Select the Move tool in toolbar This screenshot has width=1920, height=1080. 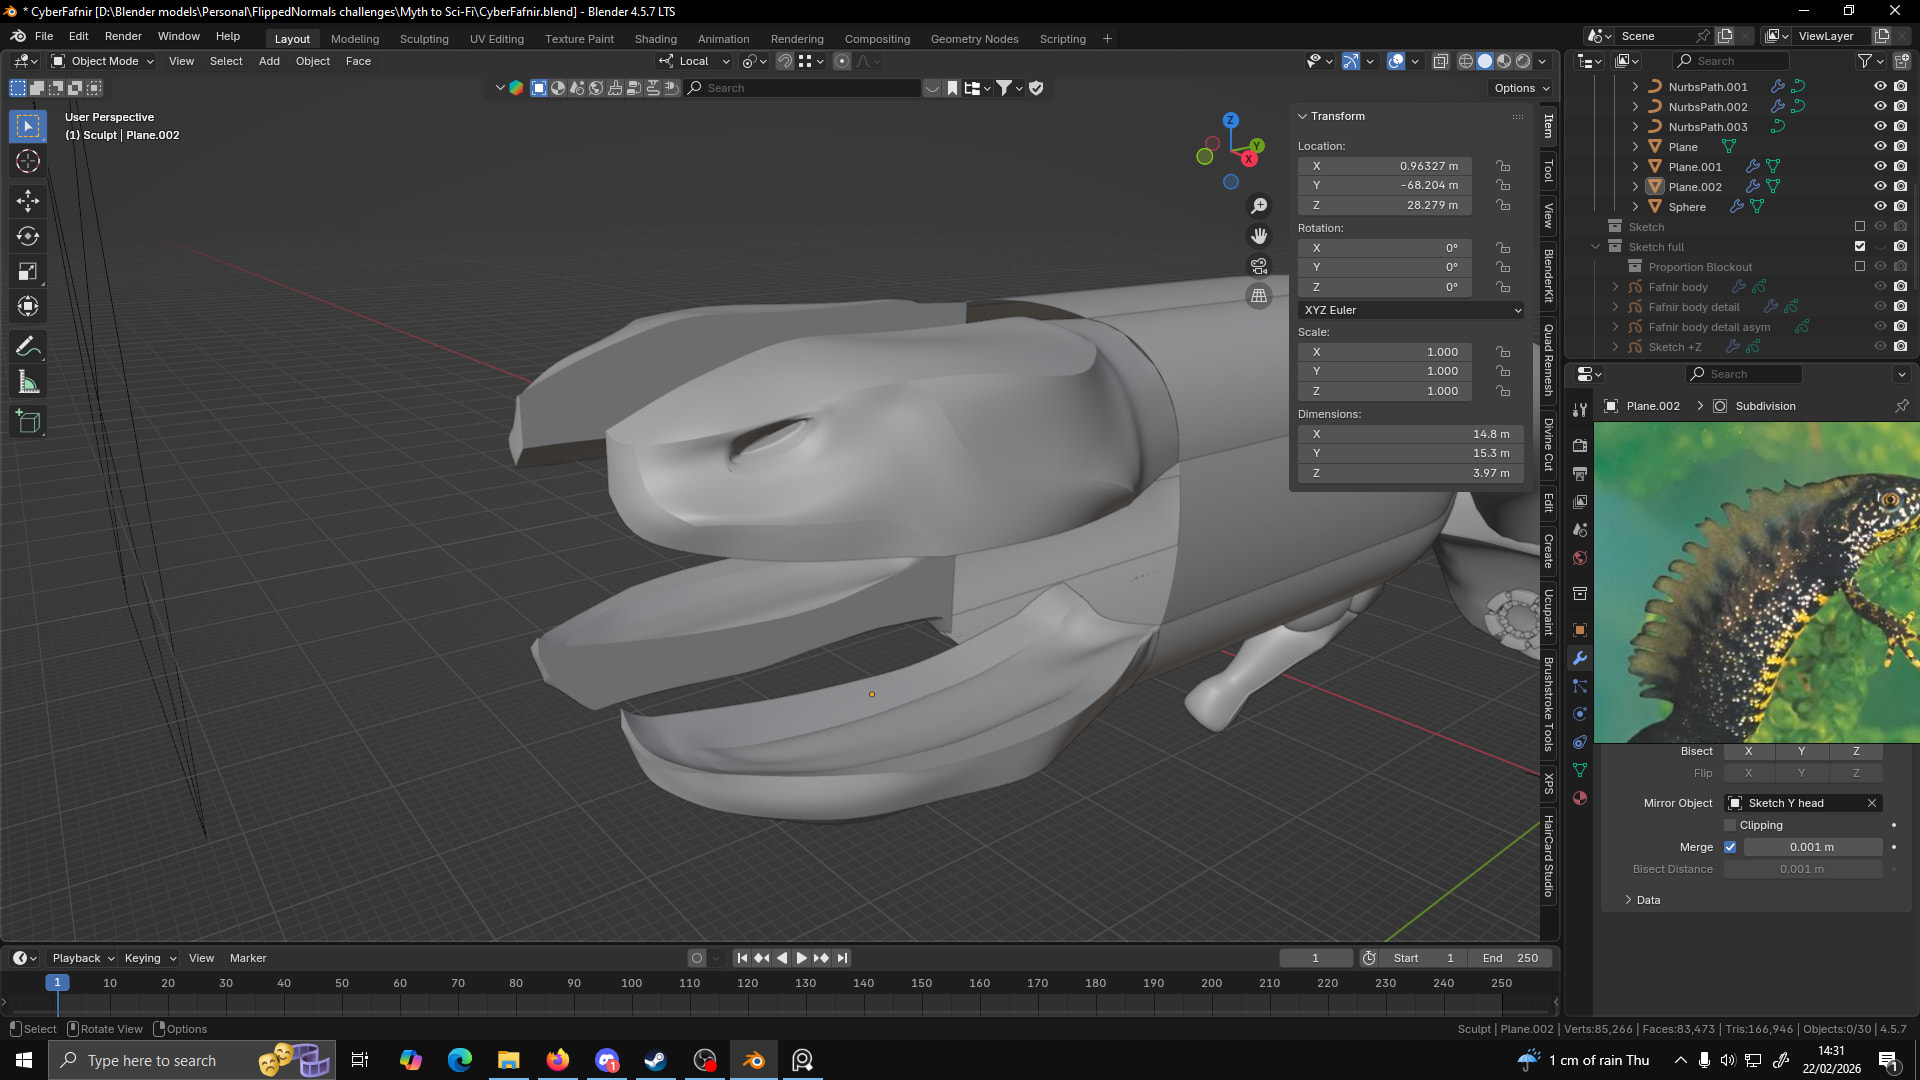(28, 201)
